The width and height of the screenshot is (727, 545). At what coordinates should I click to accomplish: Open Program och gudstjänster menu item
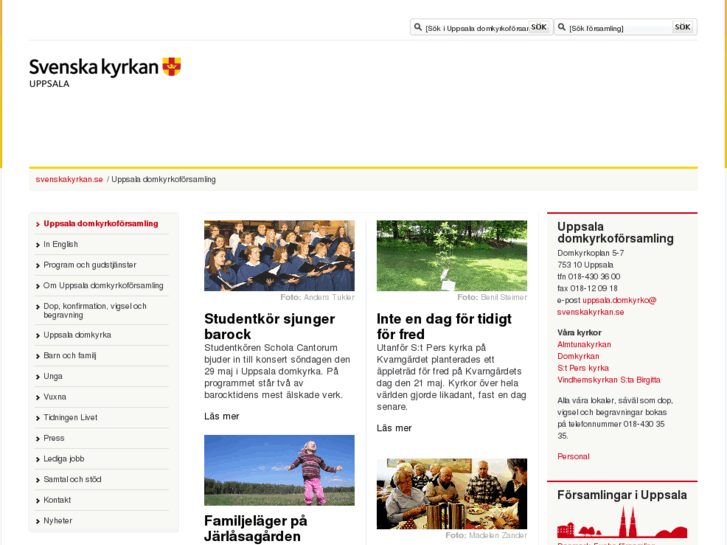[90, 265]
